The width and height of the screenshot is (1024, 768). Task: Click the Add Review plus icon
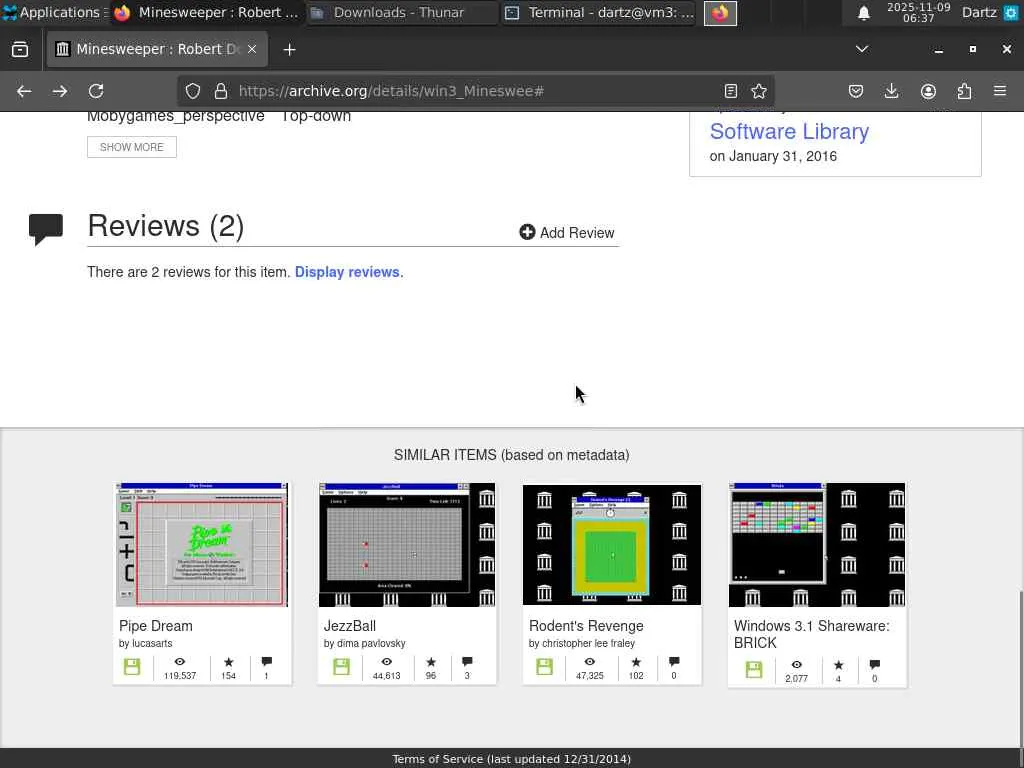click(527, 232)
